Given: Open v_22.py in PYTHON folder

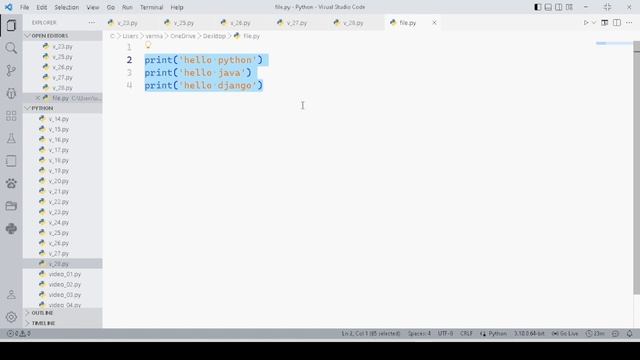Looking at the screenshot, I should coord(59,202).
